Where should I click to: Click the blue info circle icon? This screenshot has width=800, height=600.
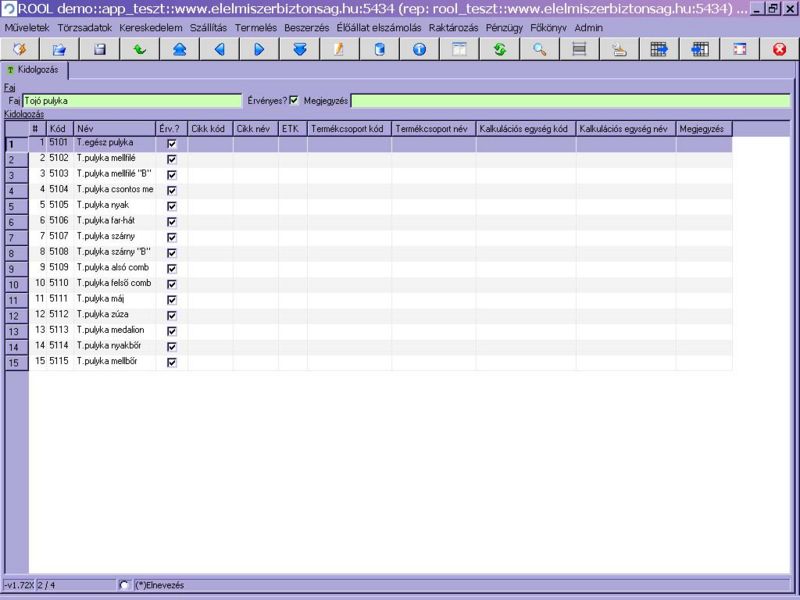(x=419, y=49)
